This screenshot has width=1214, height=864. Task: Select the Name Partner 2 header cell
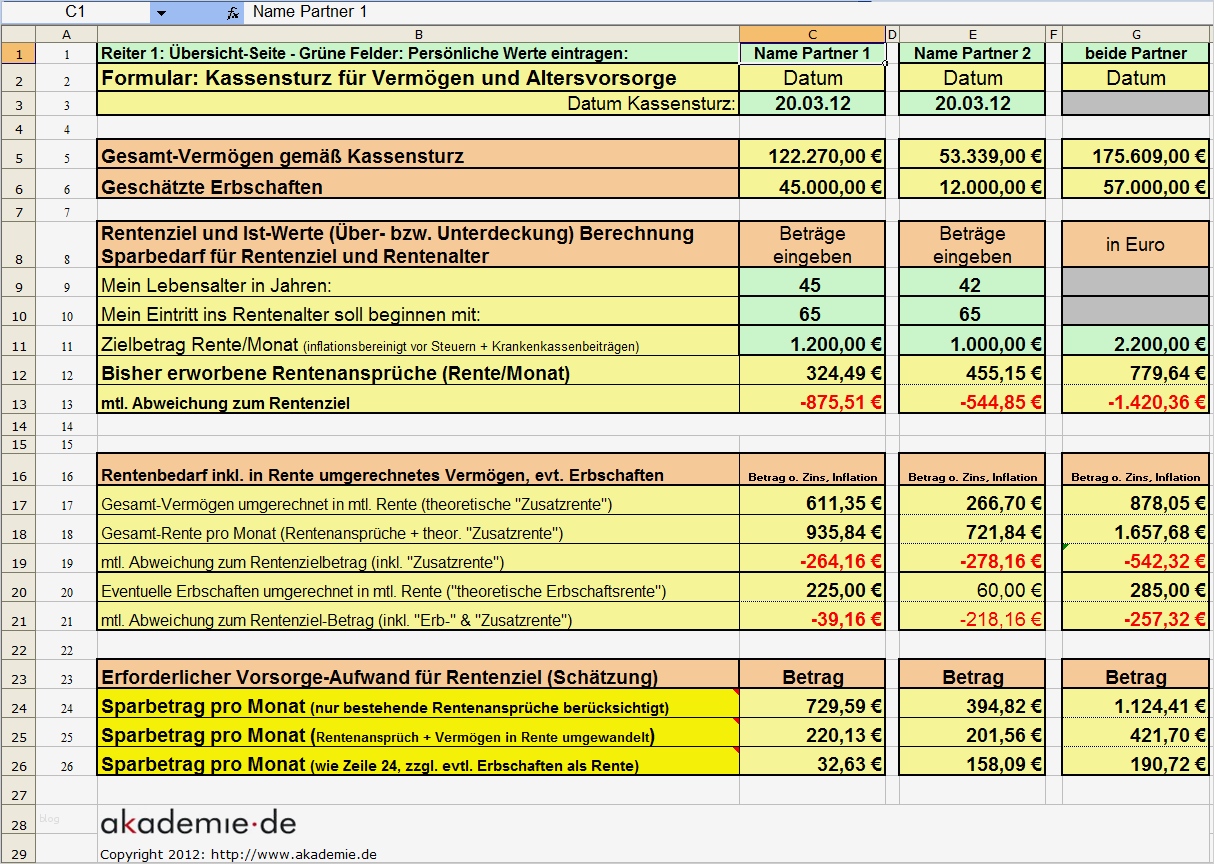[972, 53]
